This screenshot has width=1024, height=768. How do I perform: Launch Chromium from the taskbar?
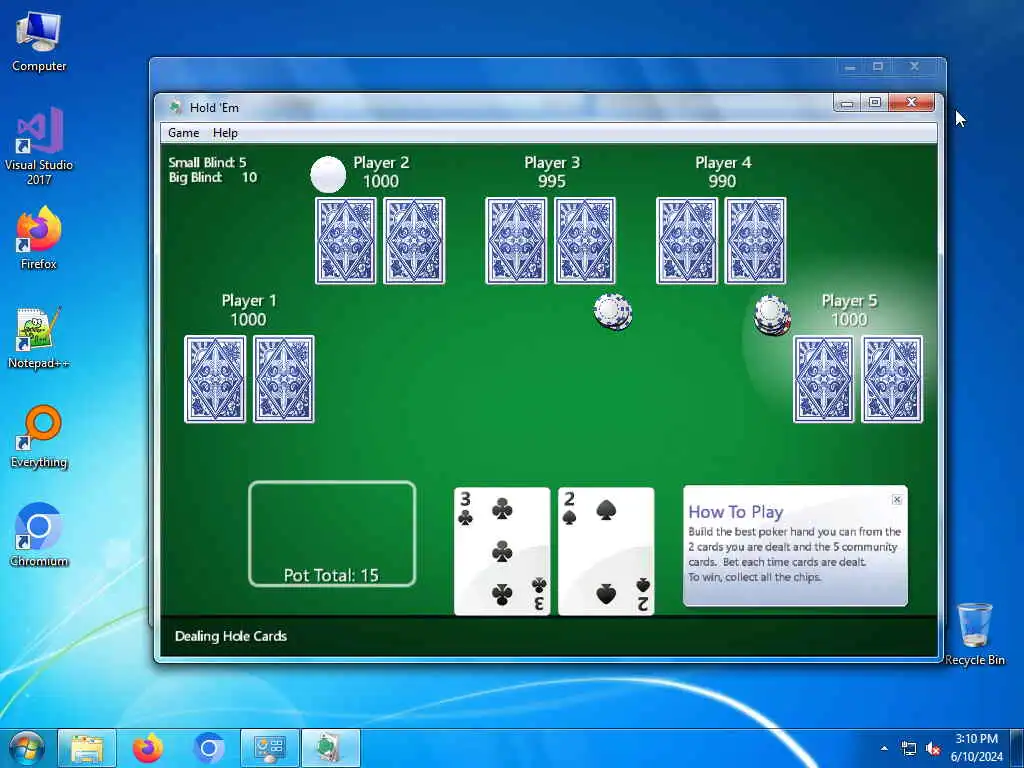click(x=208, y=748)
